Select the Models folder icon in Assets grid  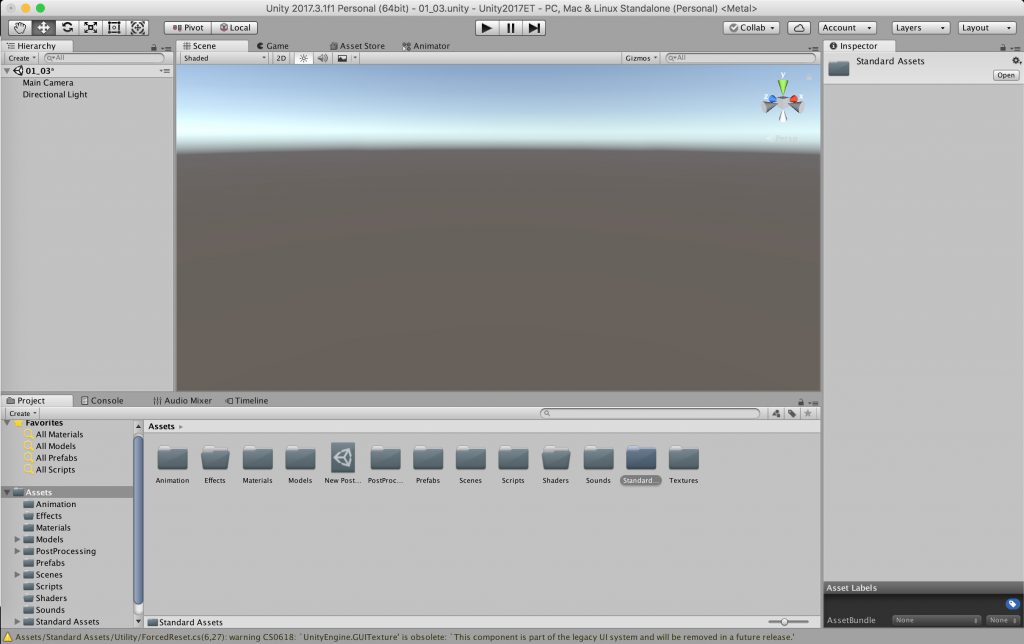(x=300, y=458)
